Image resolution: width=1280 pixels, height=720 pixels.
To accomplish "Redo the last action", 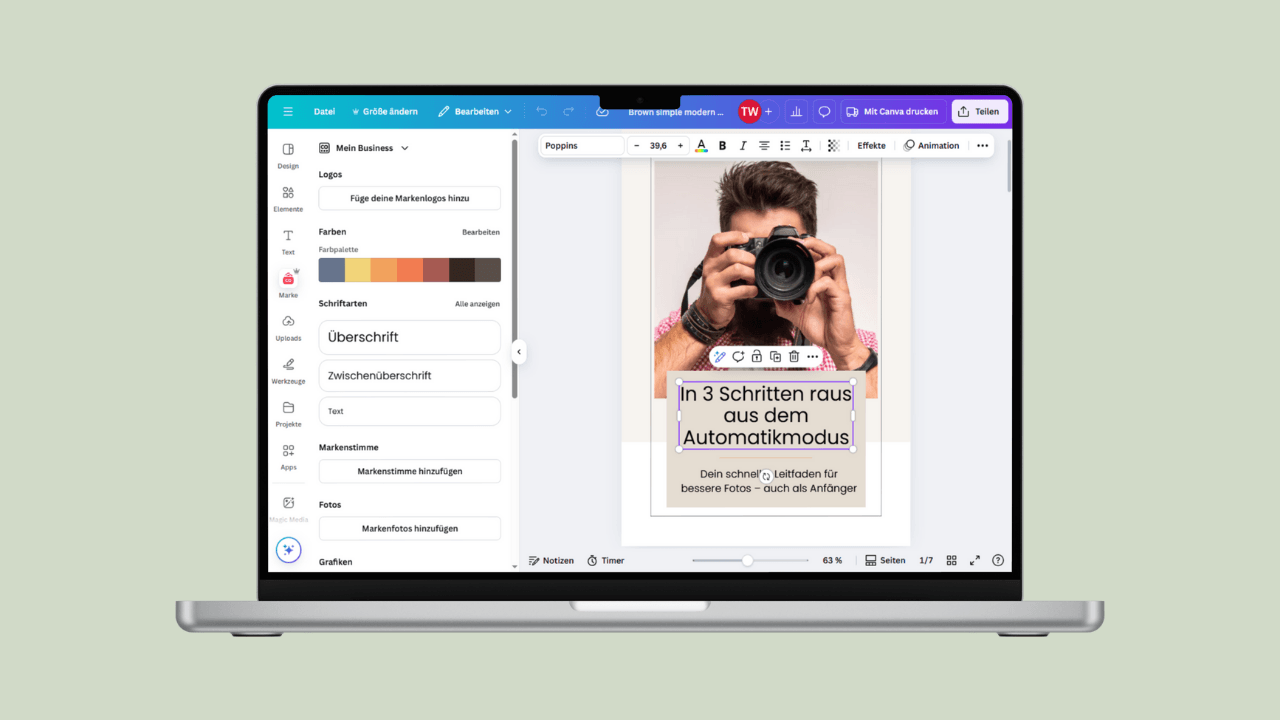I will 568,112.
